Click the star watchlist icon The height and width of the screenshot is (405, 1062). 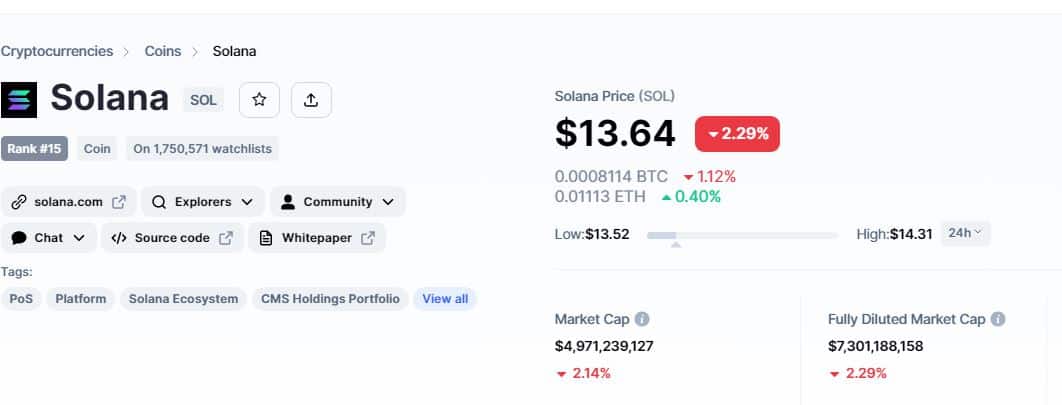(x=259, y=100)
